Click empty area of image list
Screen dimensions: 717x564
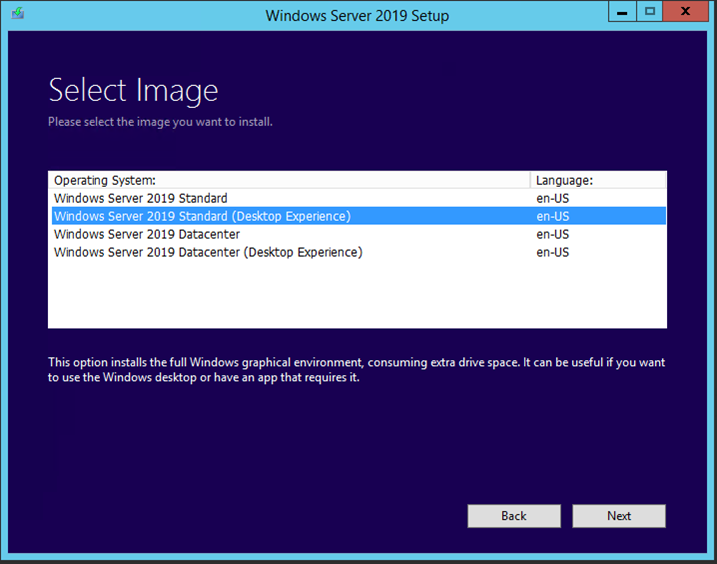pos(357,294)
